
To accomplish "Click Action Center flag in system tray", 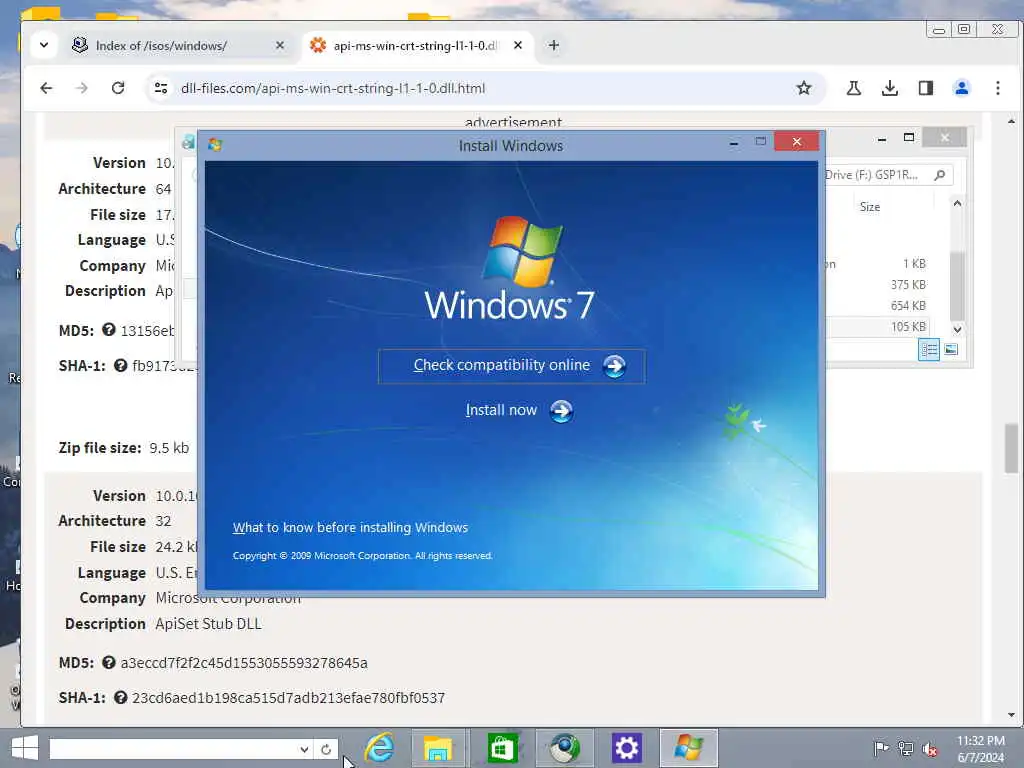I will 881,748.
